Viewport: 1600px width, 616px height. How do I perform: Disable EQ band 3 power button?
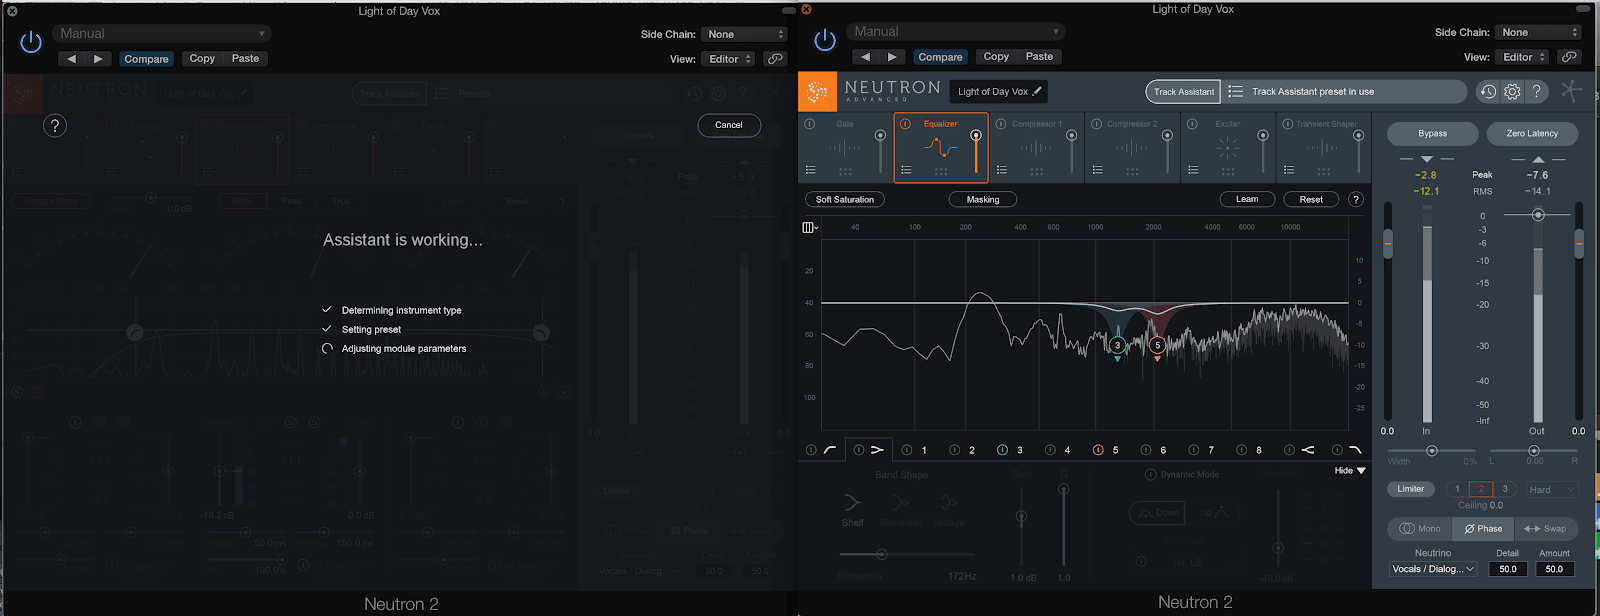coord(1002,450)
